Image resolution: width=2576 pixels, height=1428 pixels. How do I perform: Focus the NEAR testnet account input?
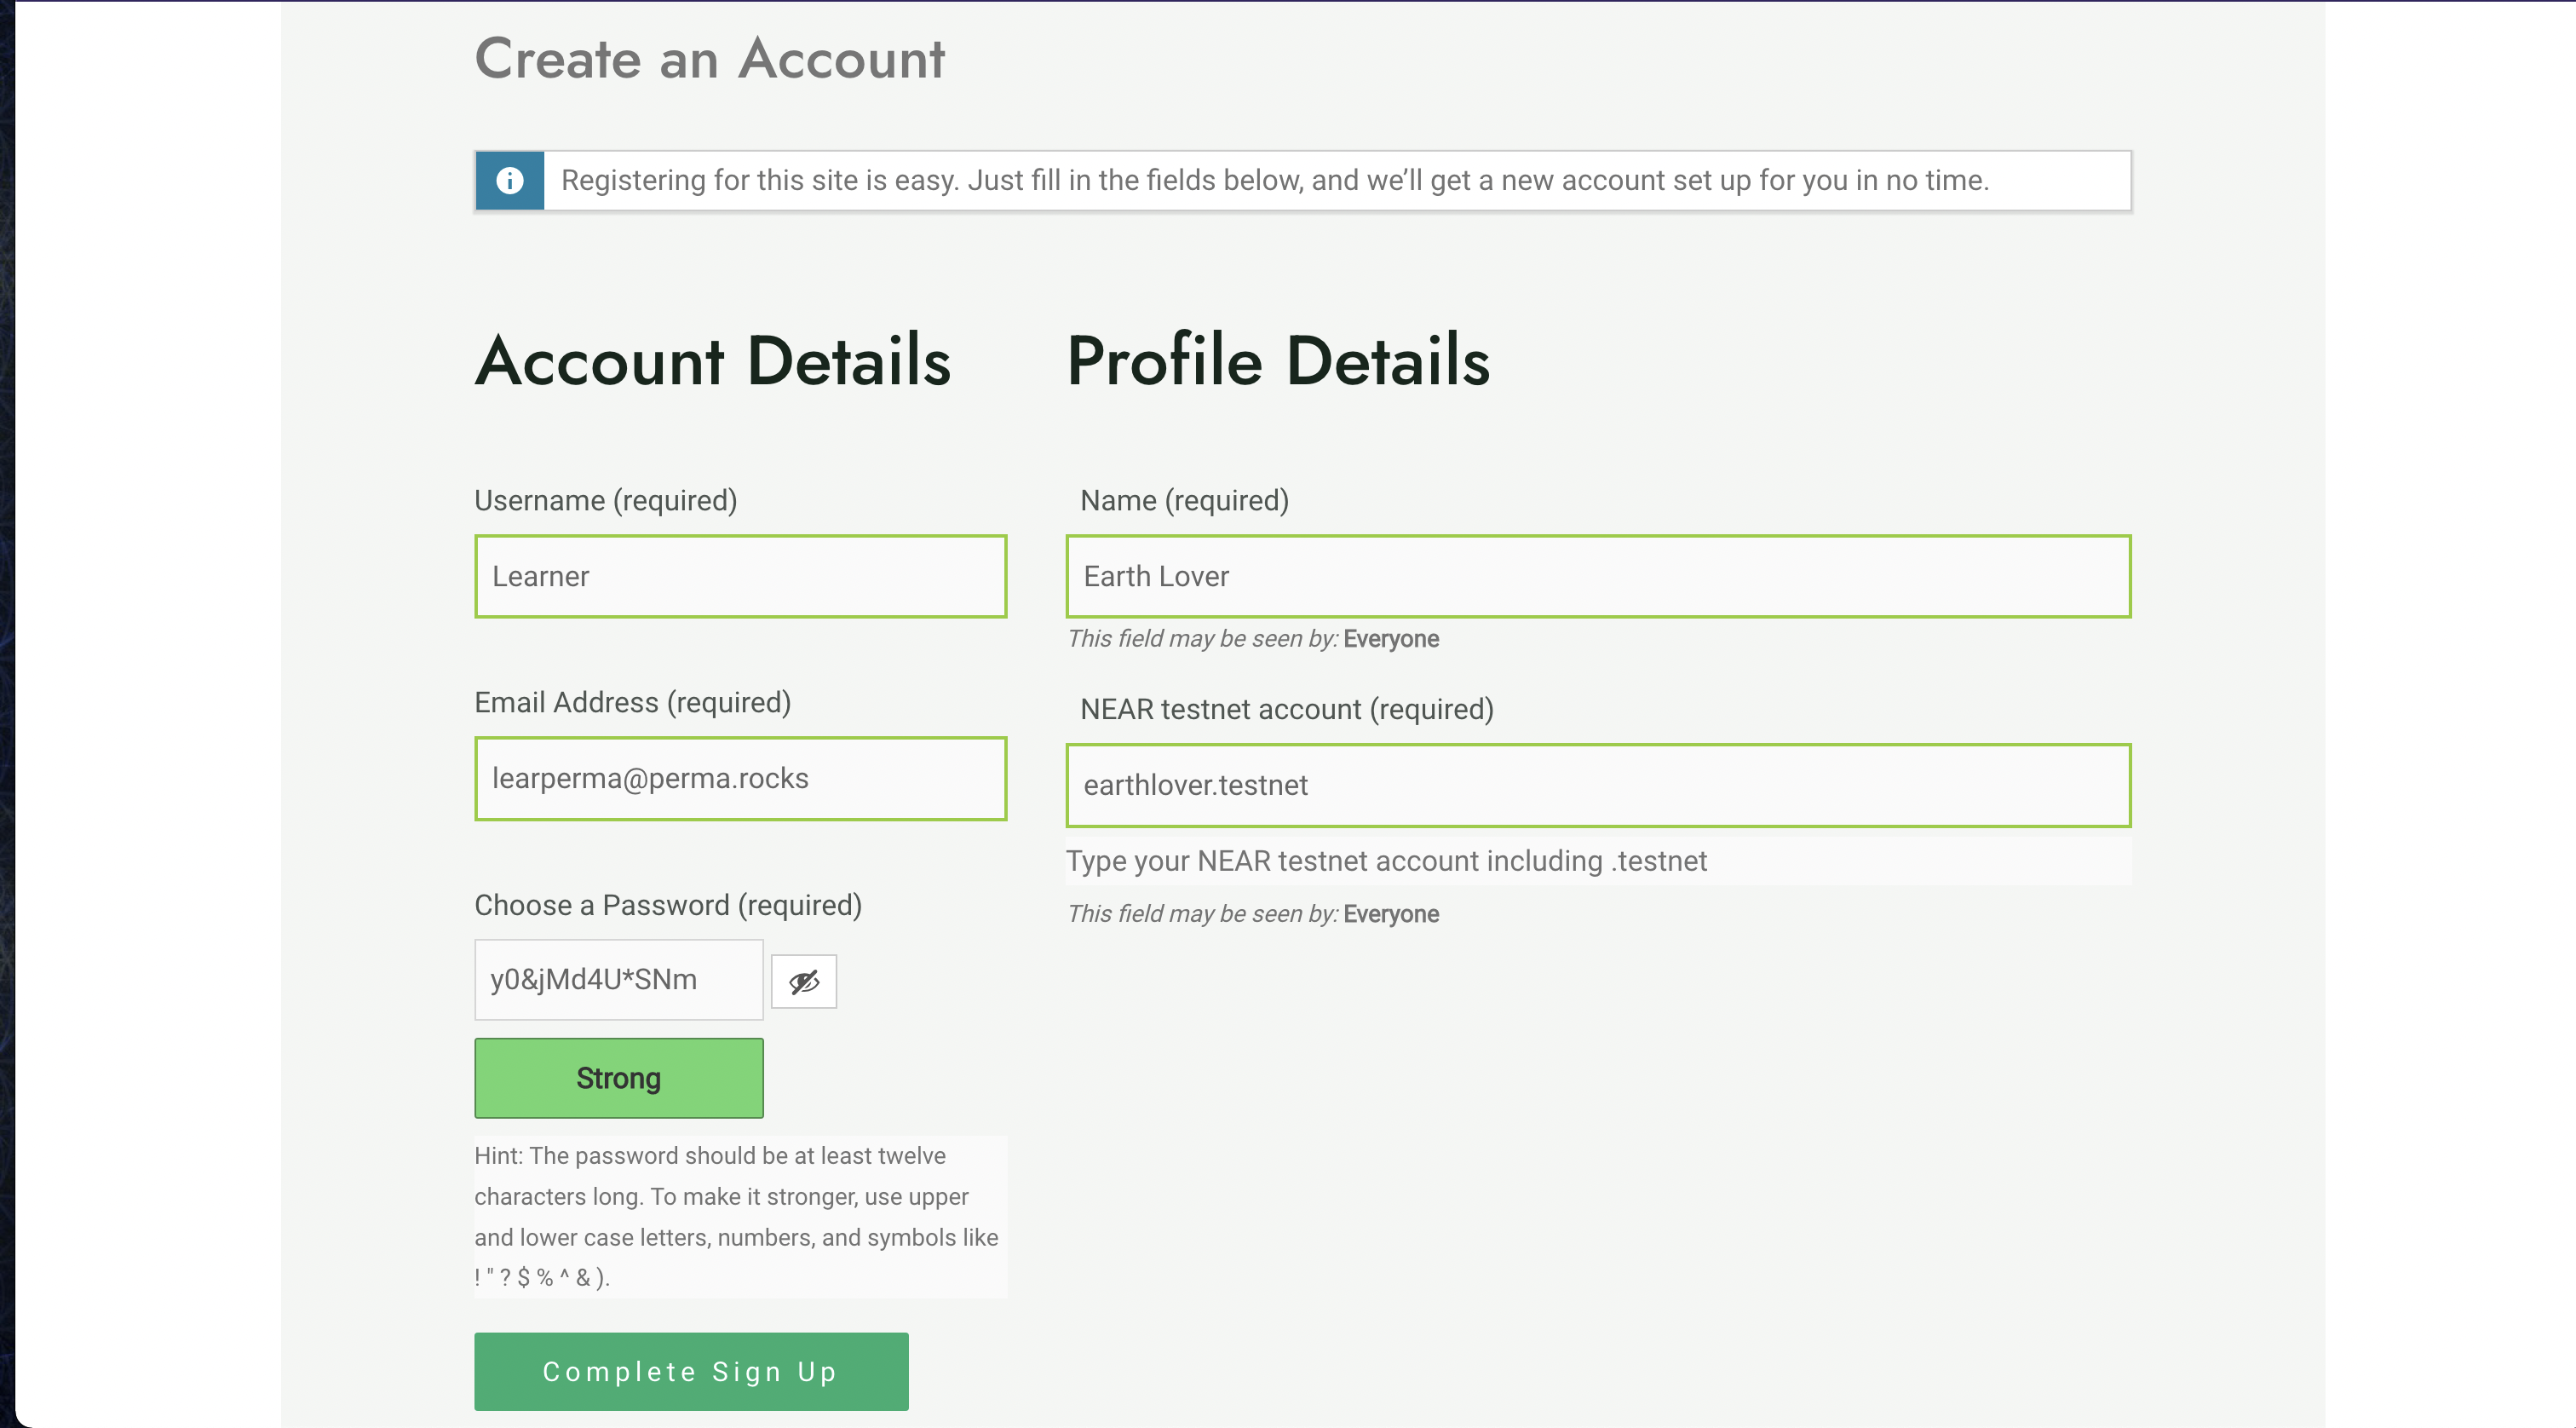1597,785
